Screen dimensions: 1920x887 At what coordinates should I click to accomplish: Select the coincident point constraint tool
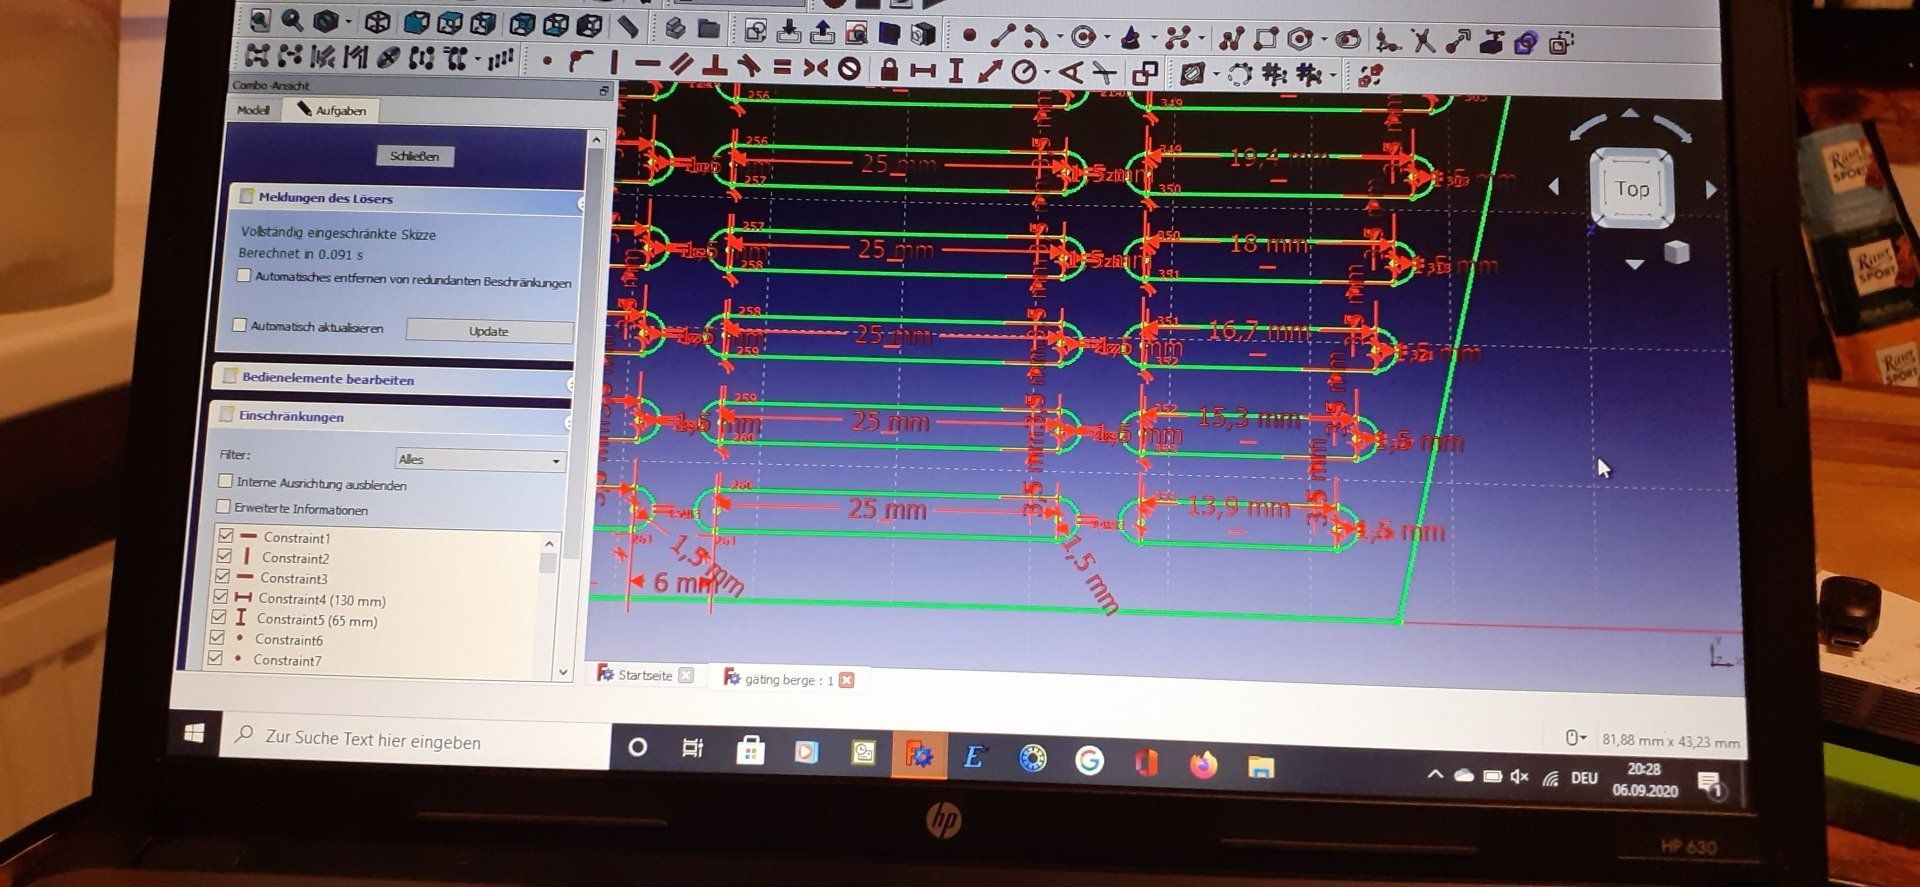(x=547, y=61)
